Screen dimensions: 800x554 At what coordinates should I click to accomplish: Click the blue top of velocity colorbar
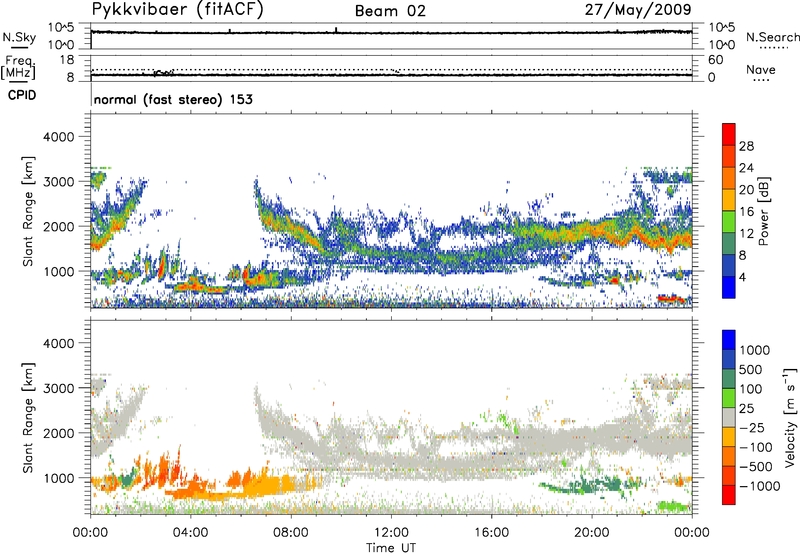(x=729, y=340)
